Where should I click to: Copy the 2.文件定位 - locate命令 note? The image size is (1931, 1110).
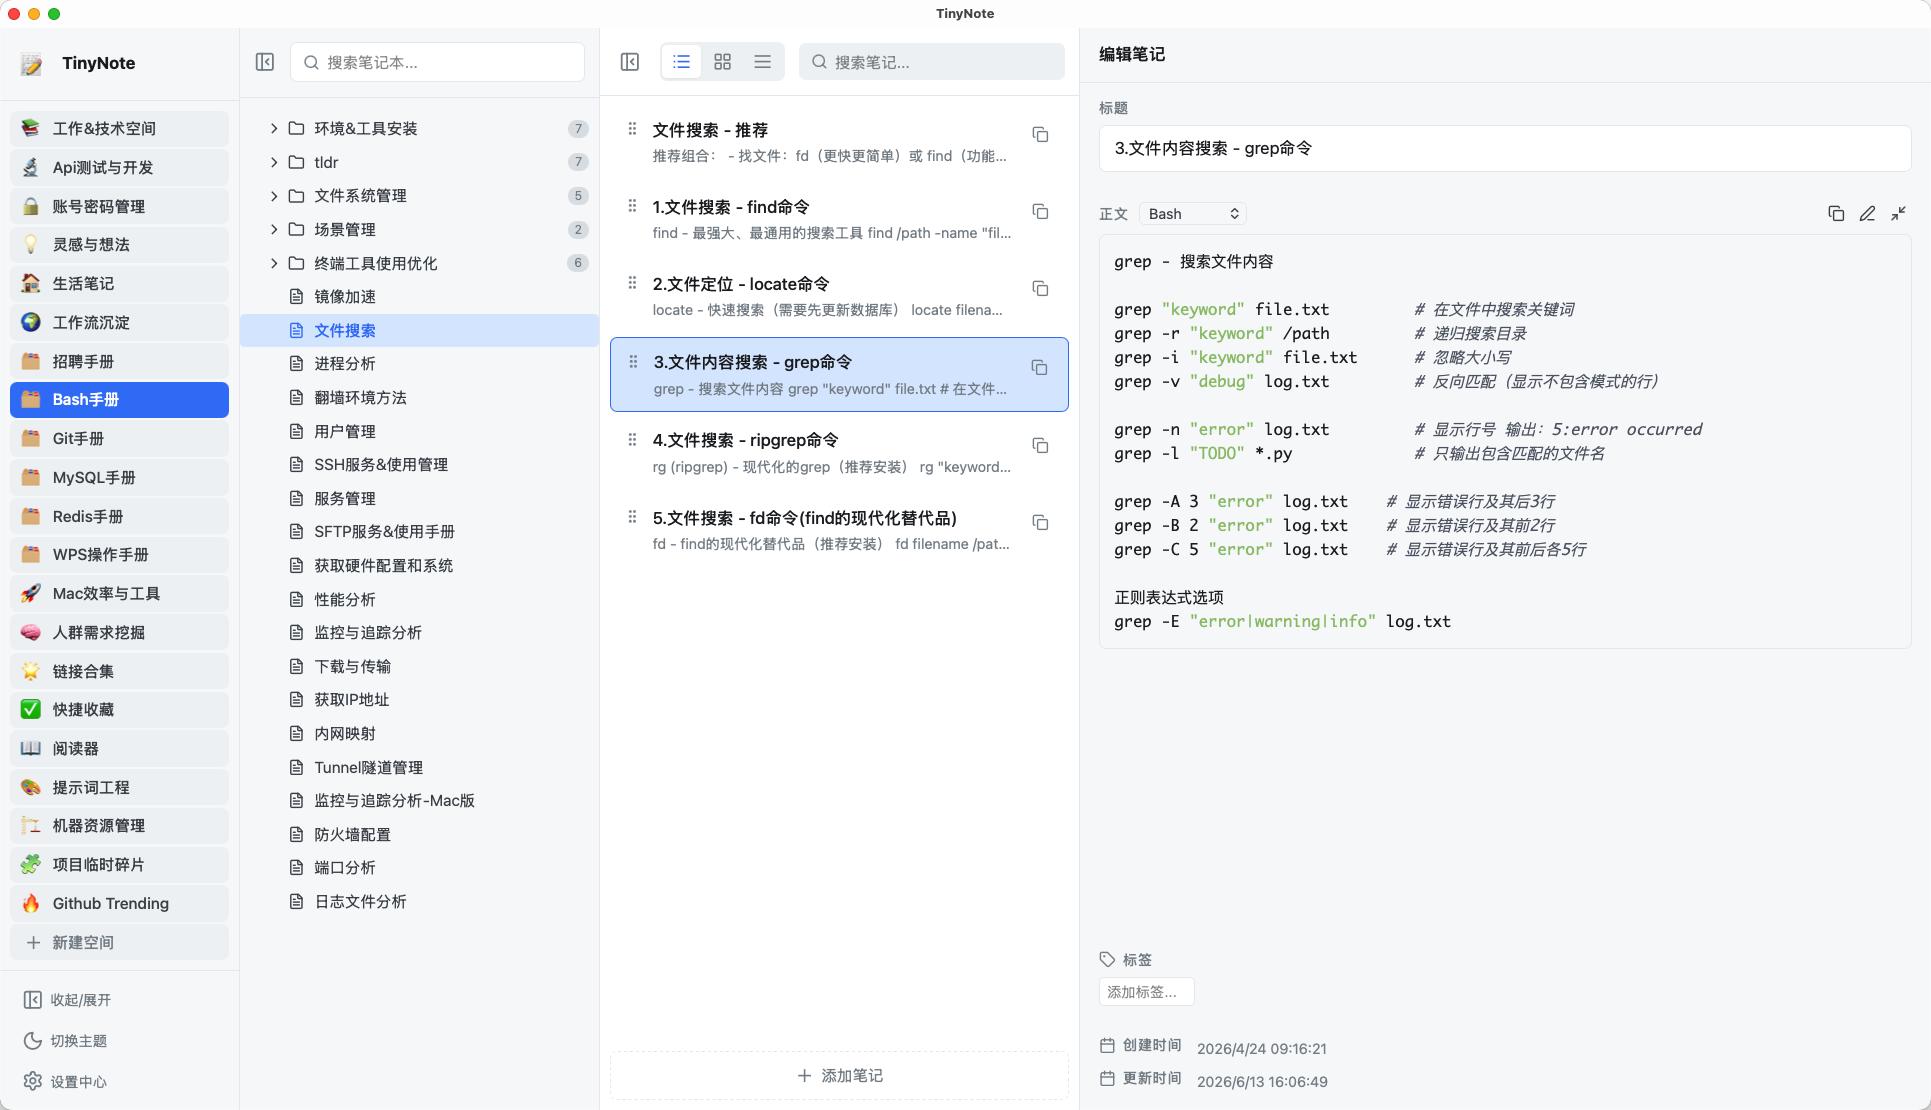[1040, 288]
